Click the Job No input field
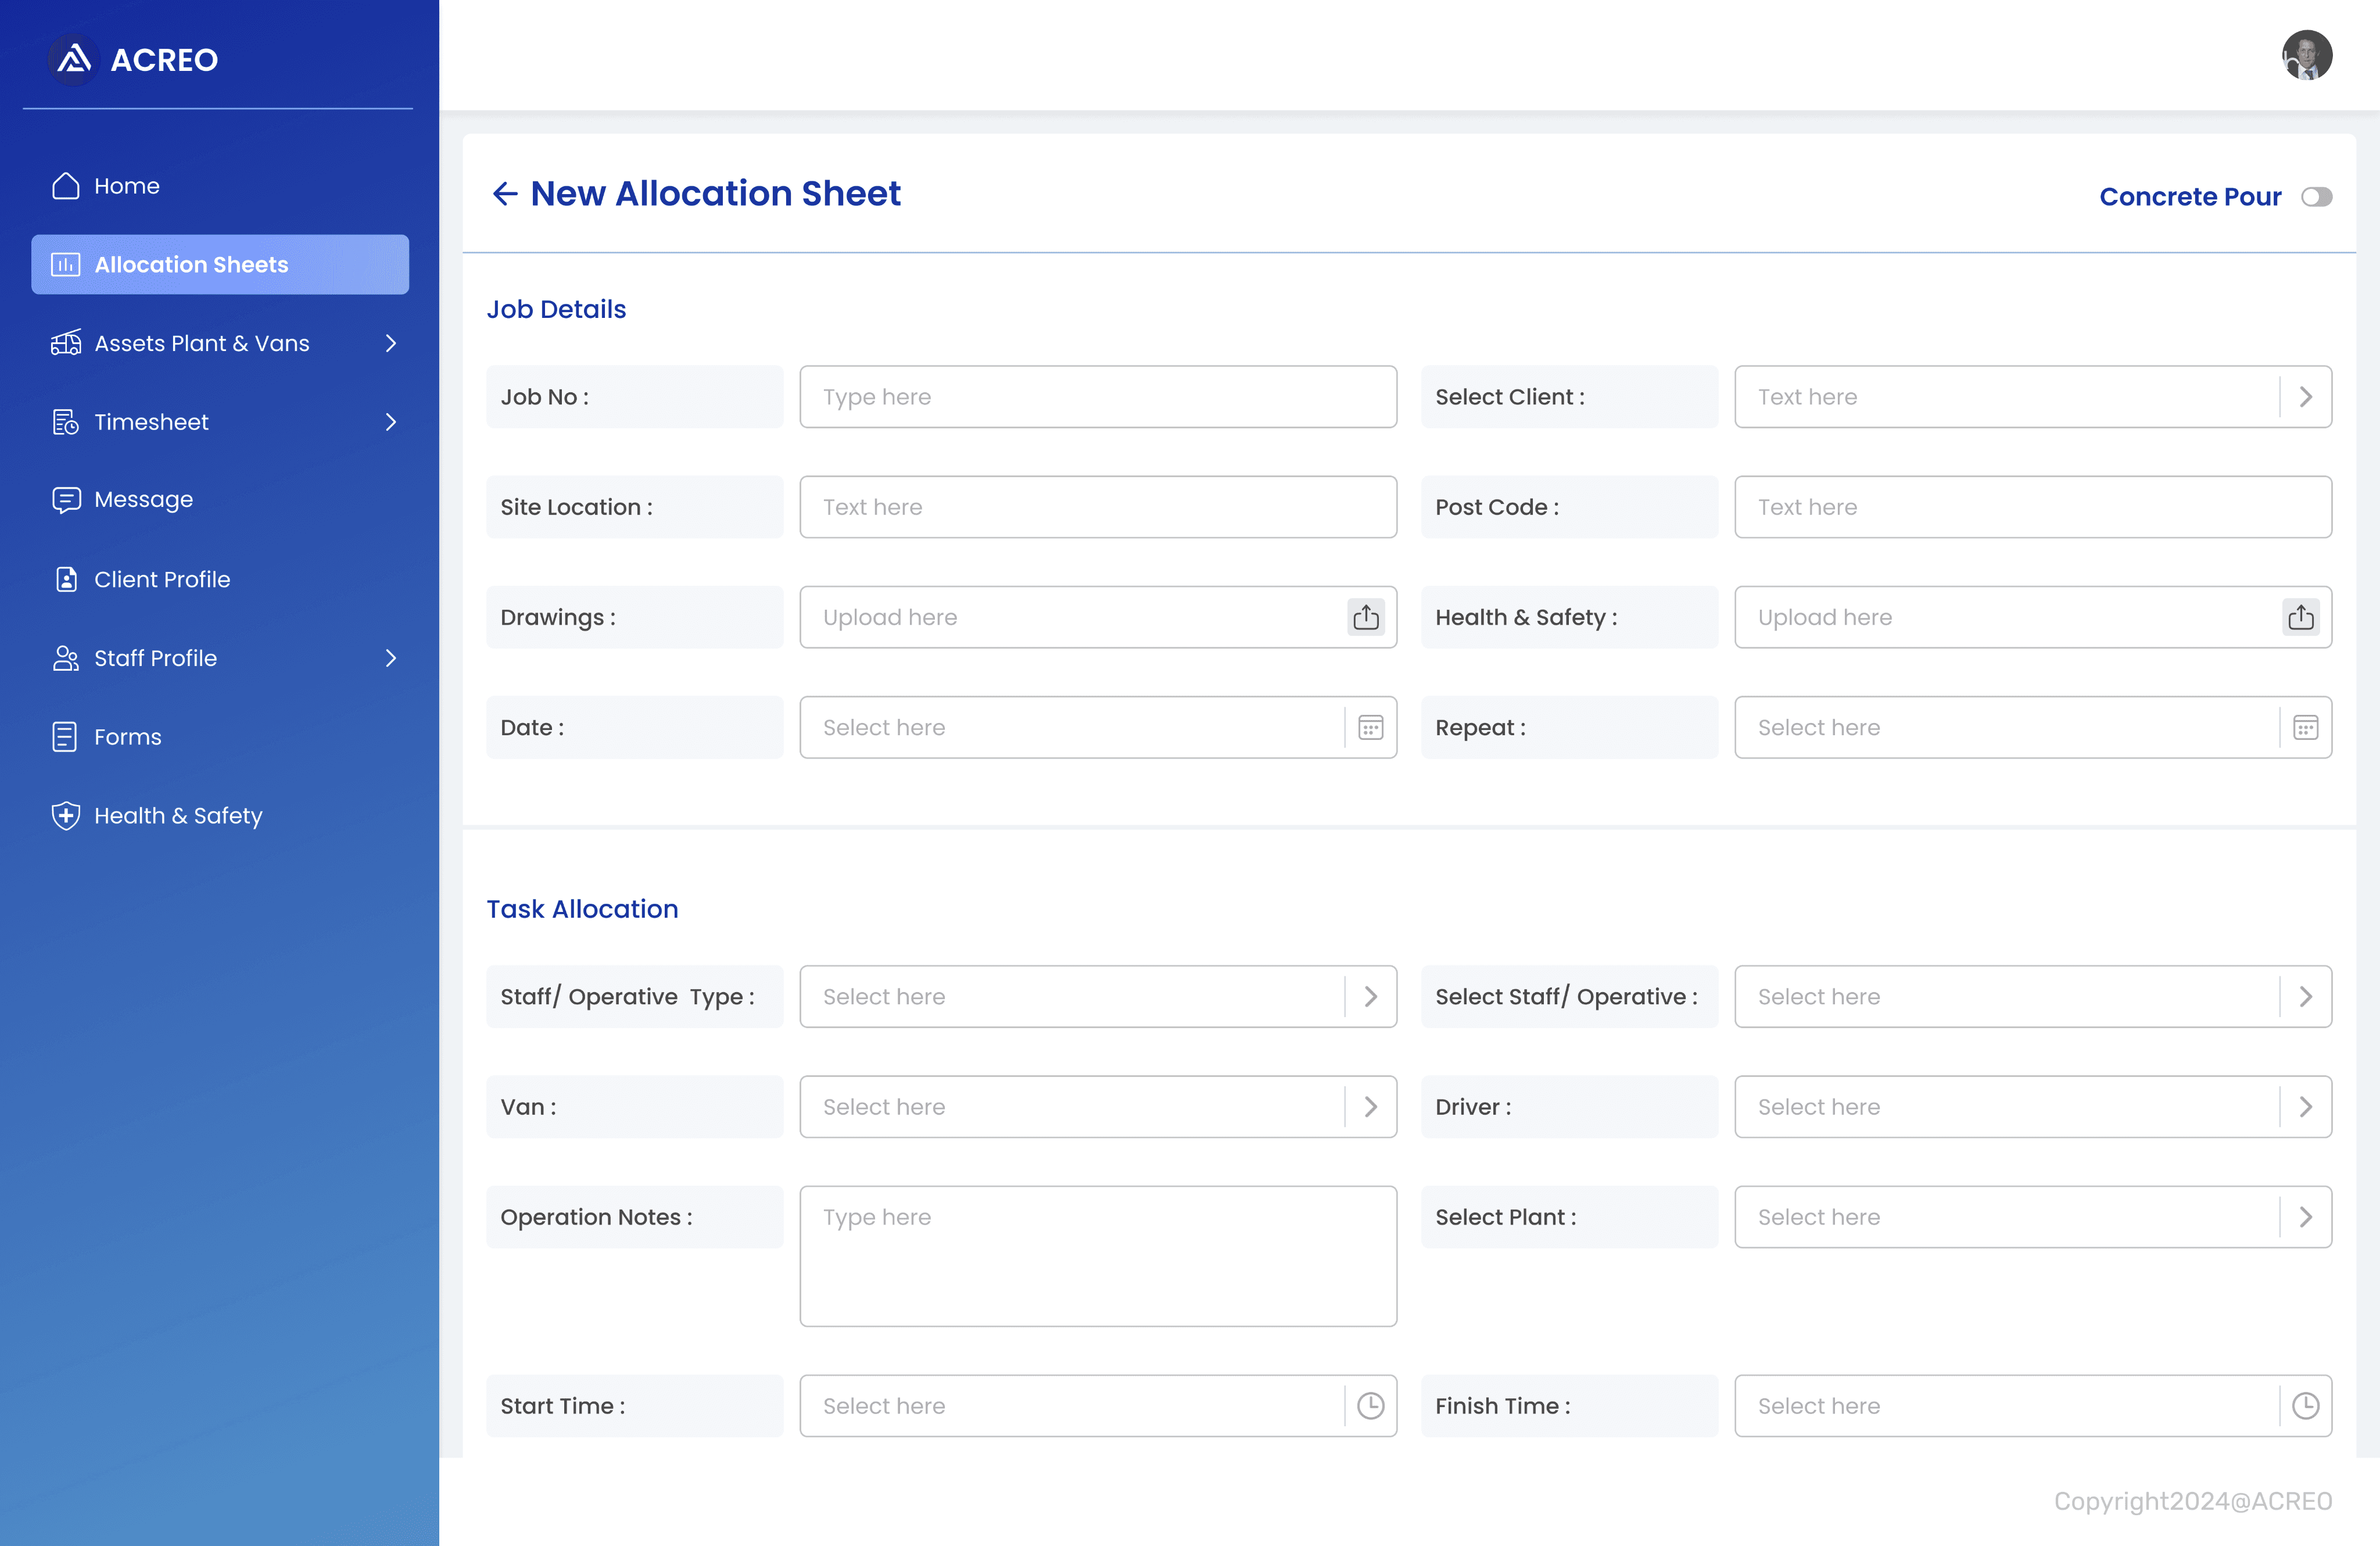The image size is (2380, 1546). (x=1097, y=397)
